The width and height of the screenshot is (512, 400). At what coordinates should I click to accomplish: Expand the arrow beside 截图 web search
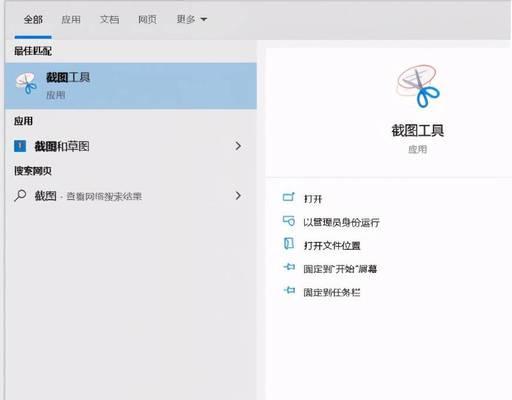pyautogui.click(x=238, y=196)
